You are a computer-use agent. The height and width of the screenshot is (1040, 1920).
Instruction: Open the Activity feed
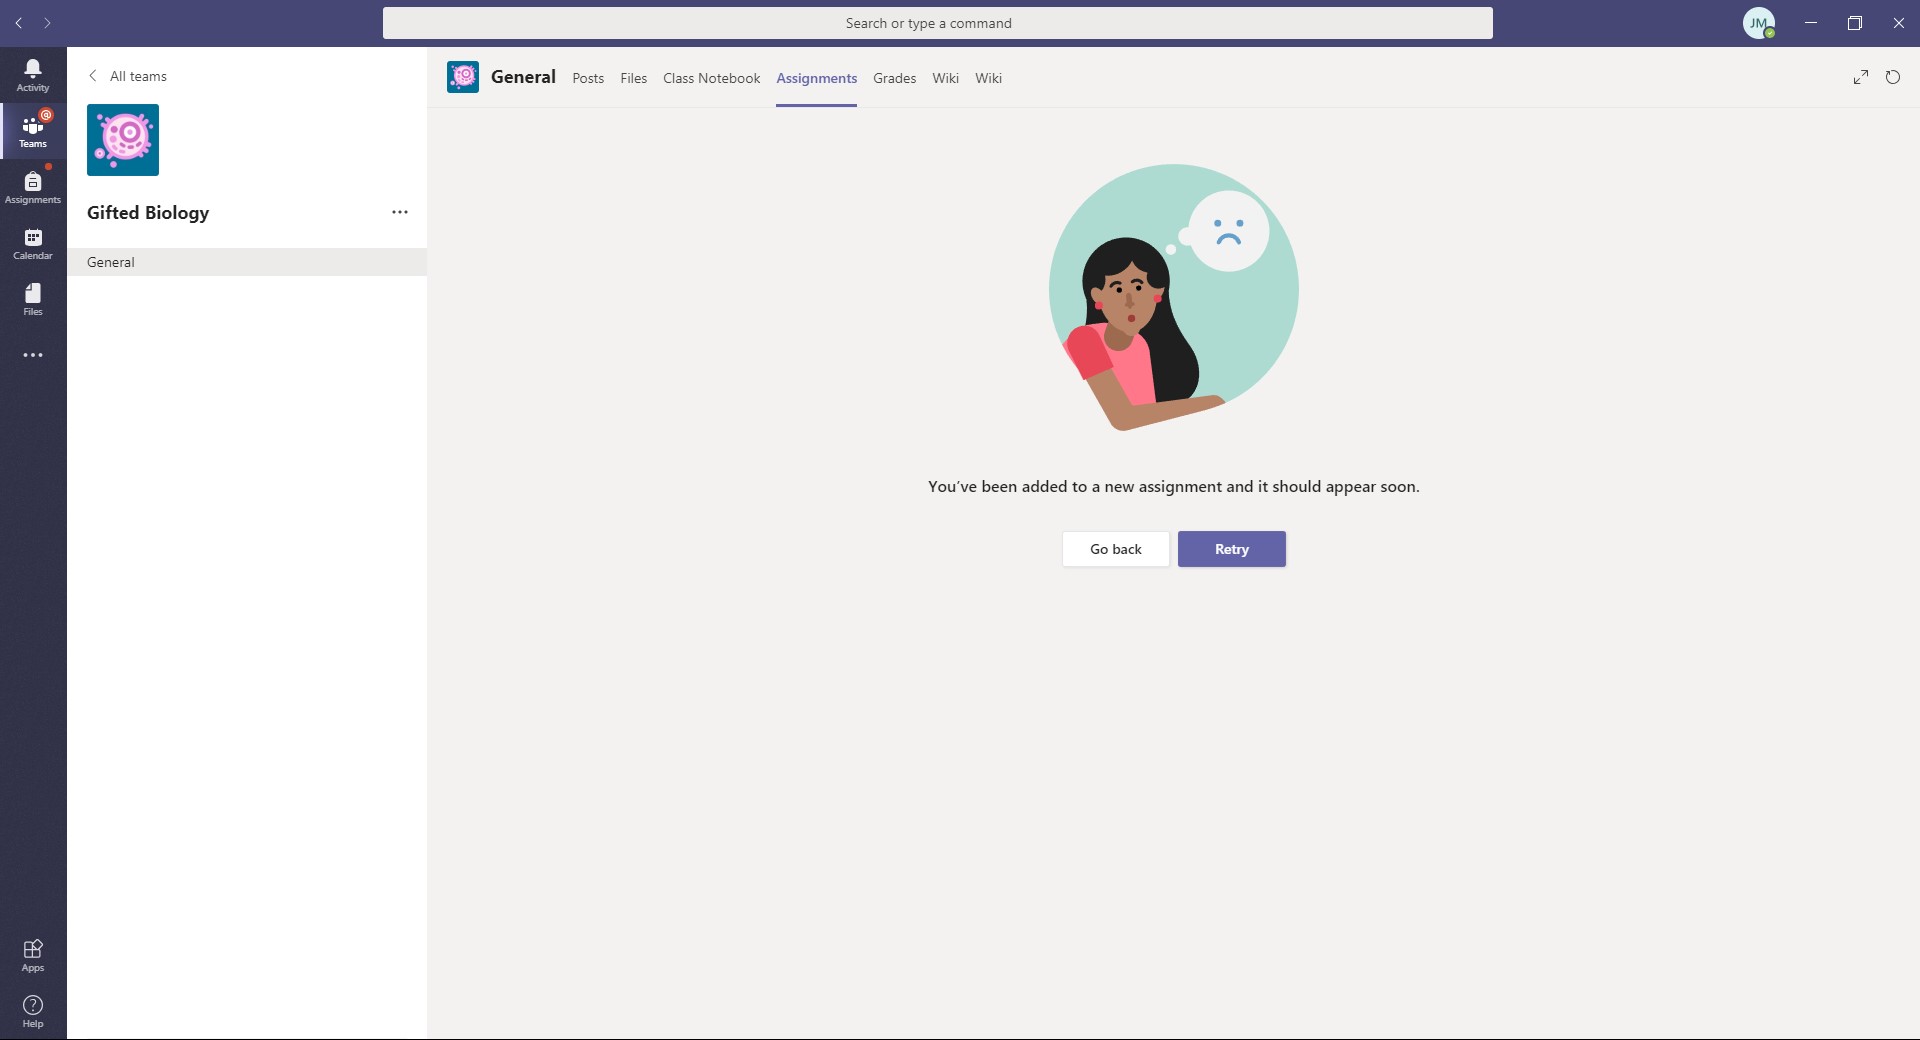tap(33, 75)
